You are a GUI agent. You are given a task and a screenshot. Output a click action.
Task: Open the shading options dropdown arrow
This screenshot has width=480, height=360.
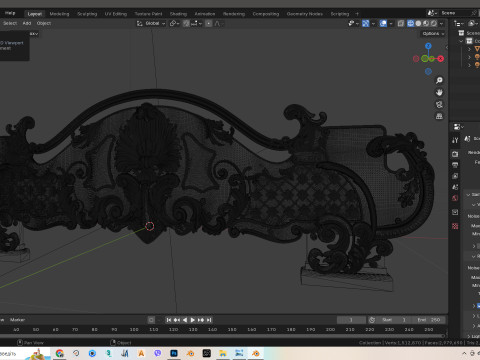tap(441, 23)
